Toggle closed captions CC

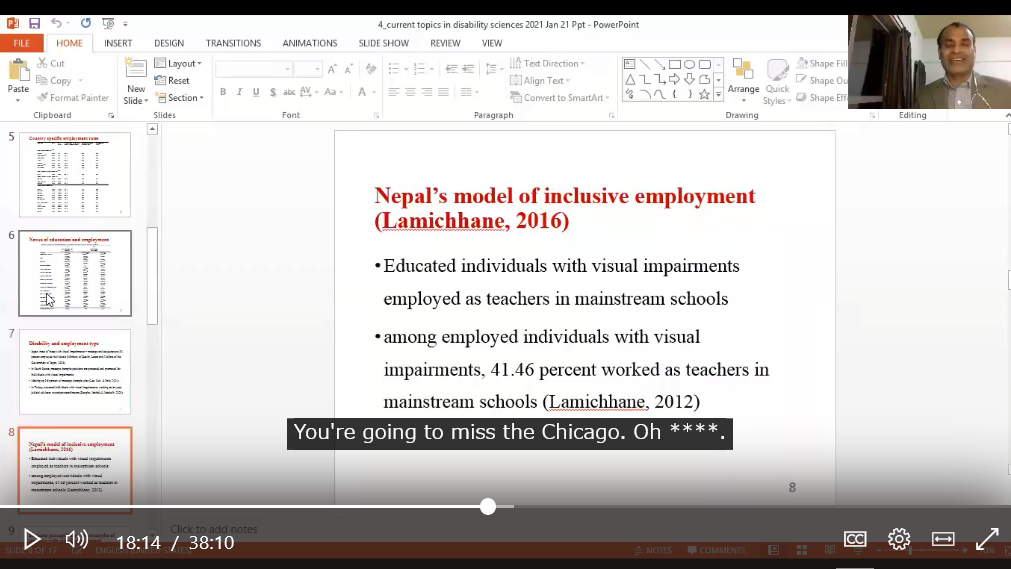click(855, 539)
